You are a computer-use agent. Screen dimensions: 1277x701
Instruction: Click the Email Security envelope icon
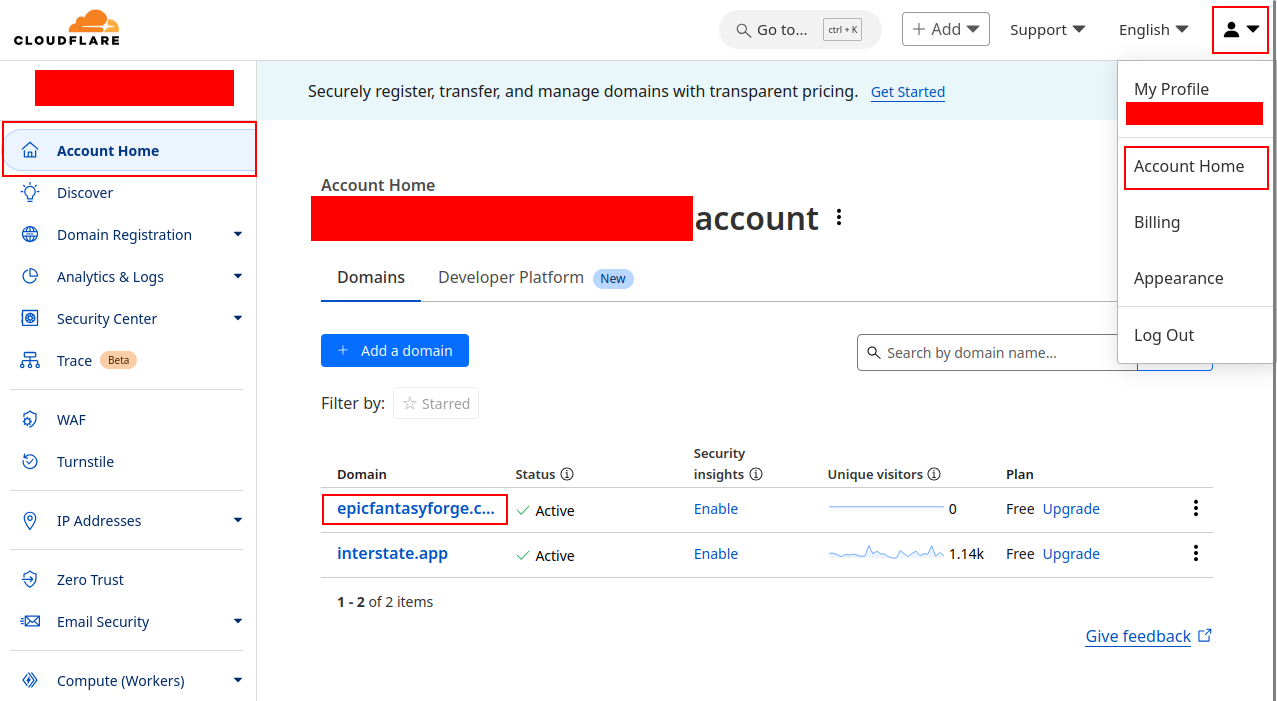point(30,622)
